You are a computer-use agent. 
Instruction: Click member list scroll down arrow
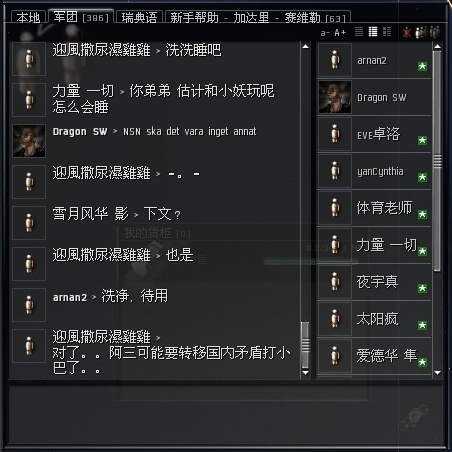438,373
